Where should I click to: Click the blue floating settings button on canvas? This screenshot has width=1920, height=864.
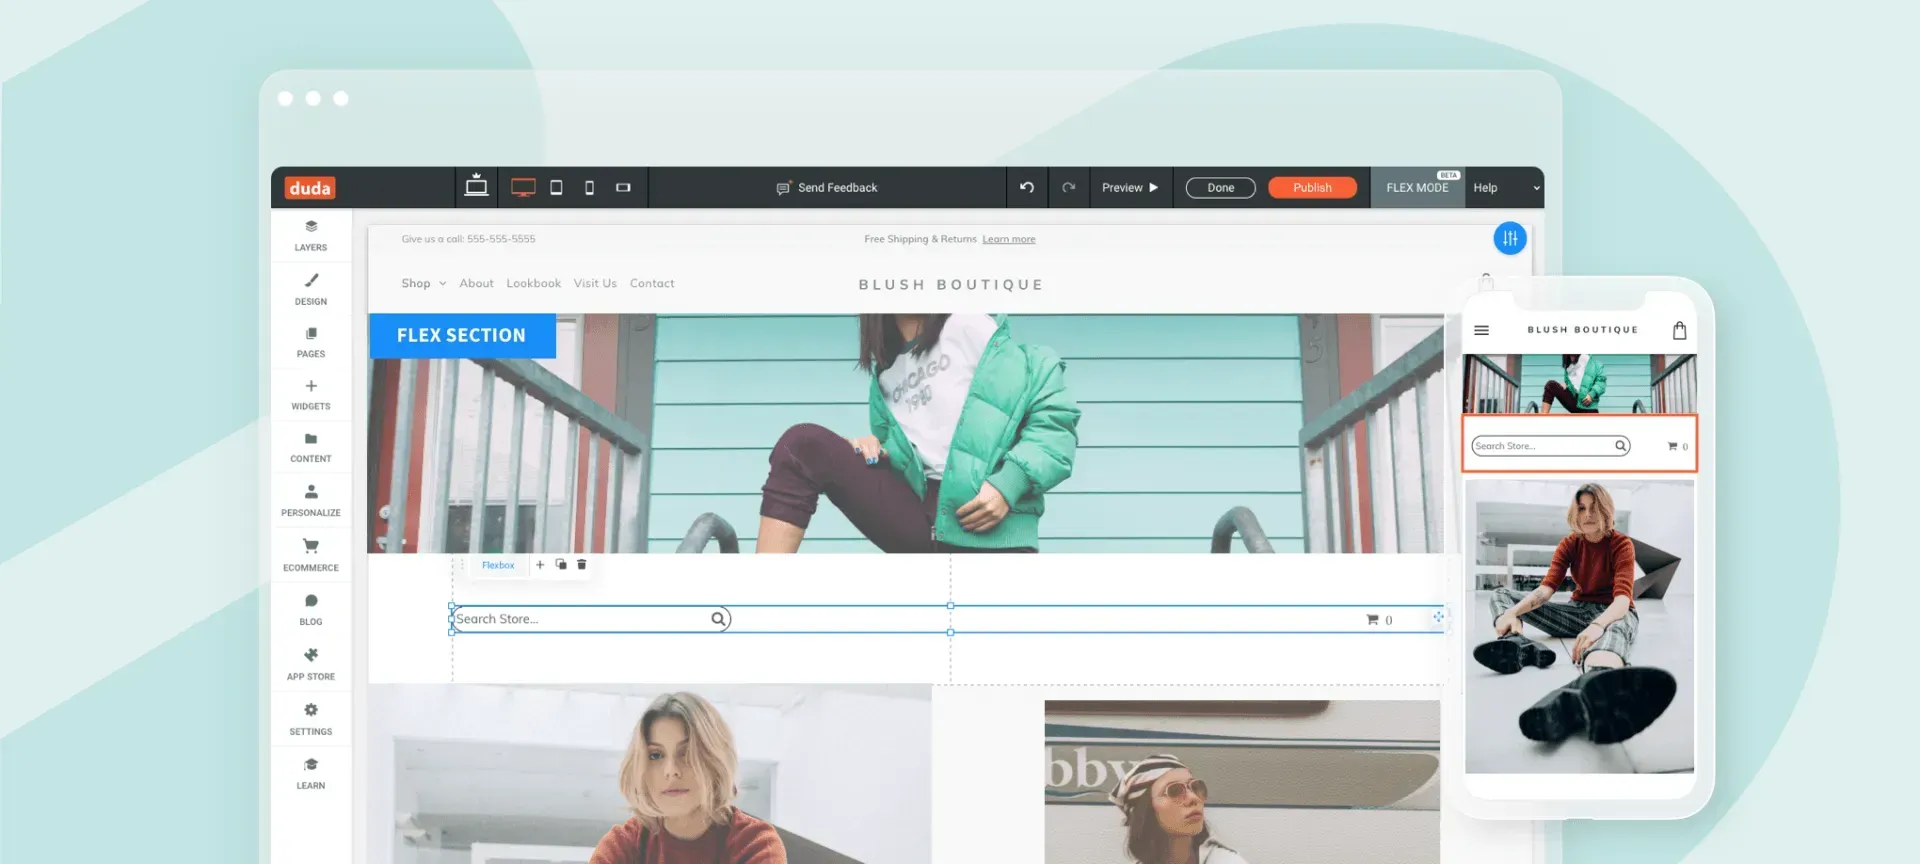click(1510, 238)
